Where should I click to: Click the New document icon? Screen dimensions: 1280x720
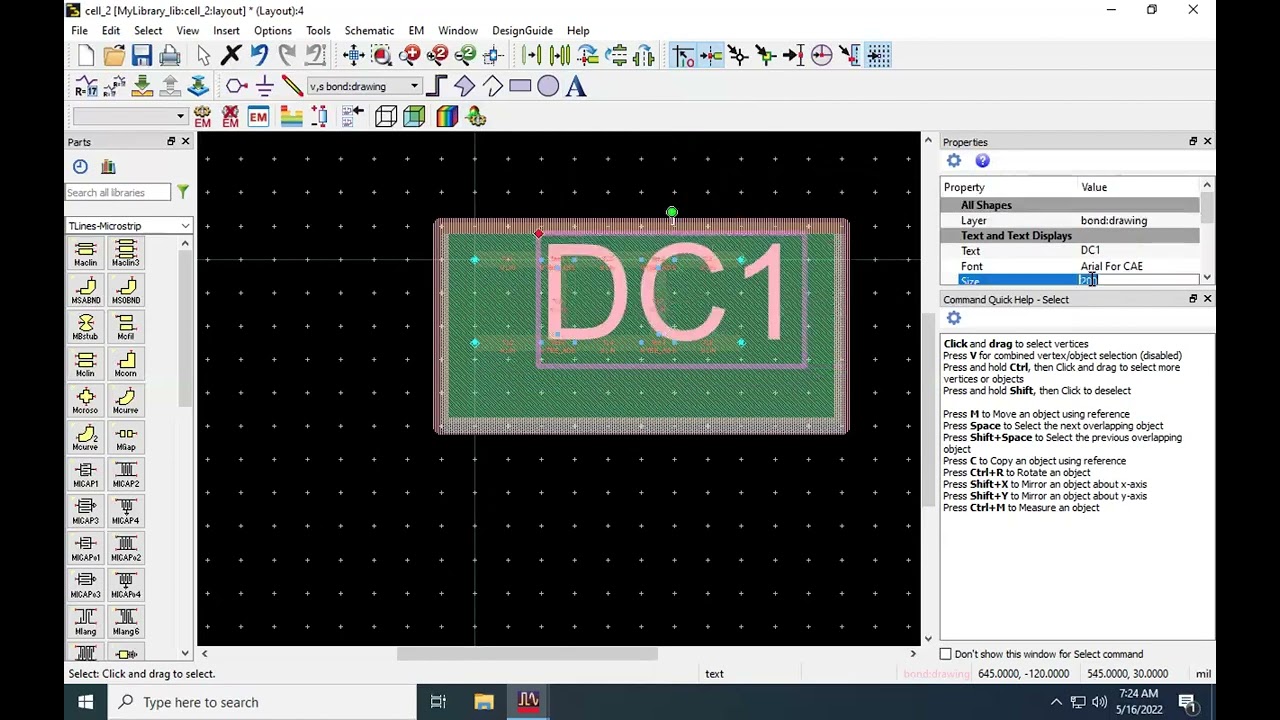(x=85, y=56)
